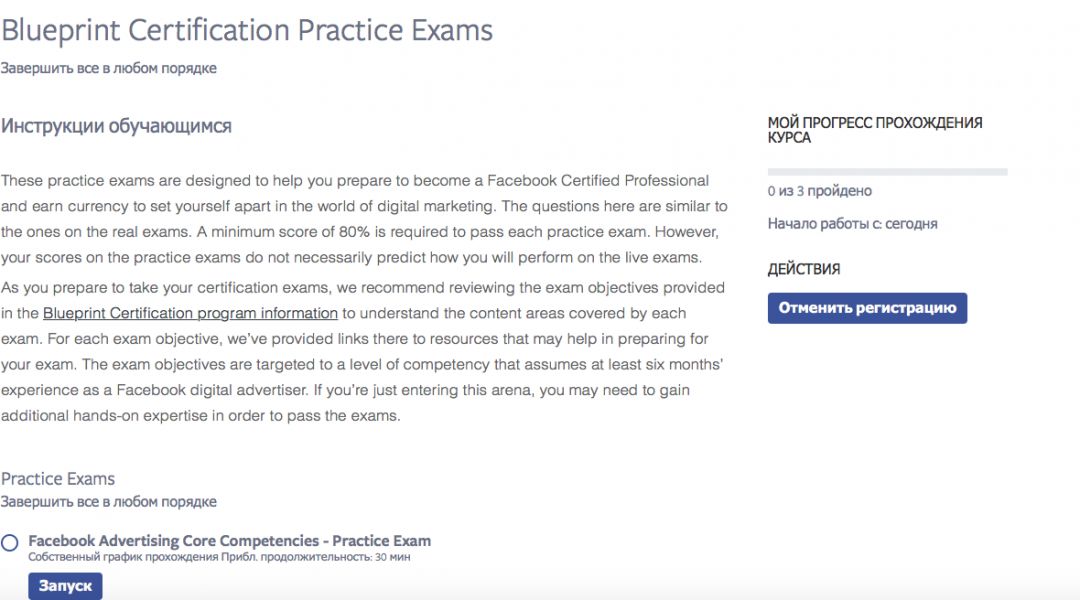The image size is (1080, 600).
Task: Open the Facebook Advertising Core Competencies exam title
Action: pos(229,541)
